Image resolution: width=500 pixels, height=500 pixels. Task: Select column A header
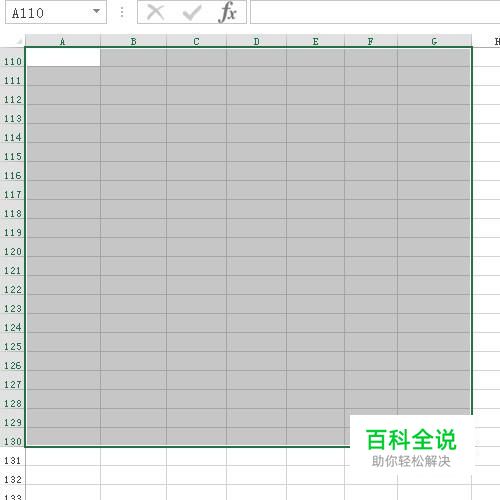63,41
